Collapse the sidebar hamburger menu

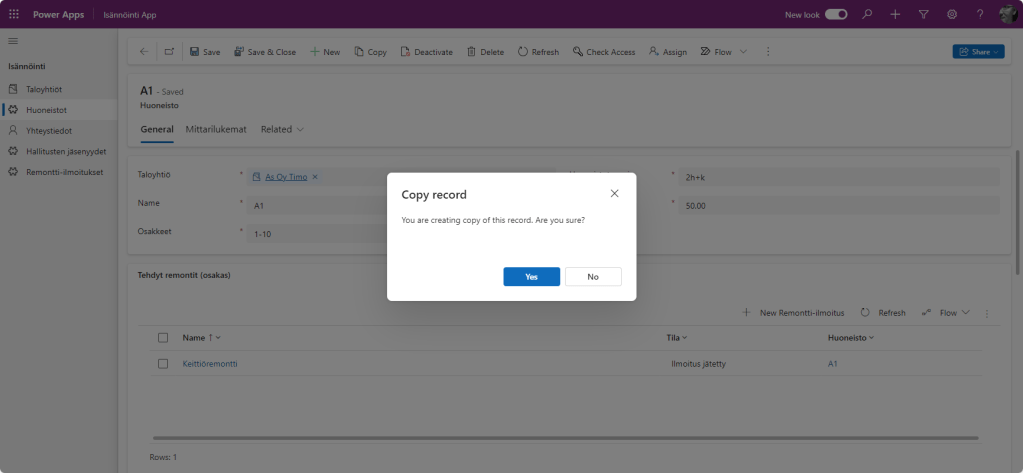pos(13,40)
